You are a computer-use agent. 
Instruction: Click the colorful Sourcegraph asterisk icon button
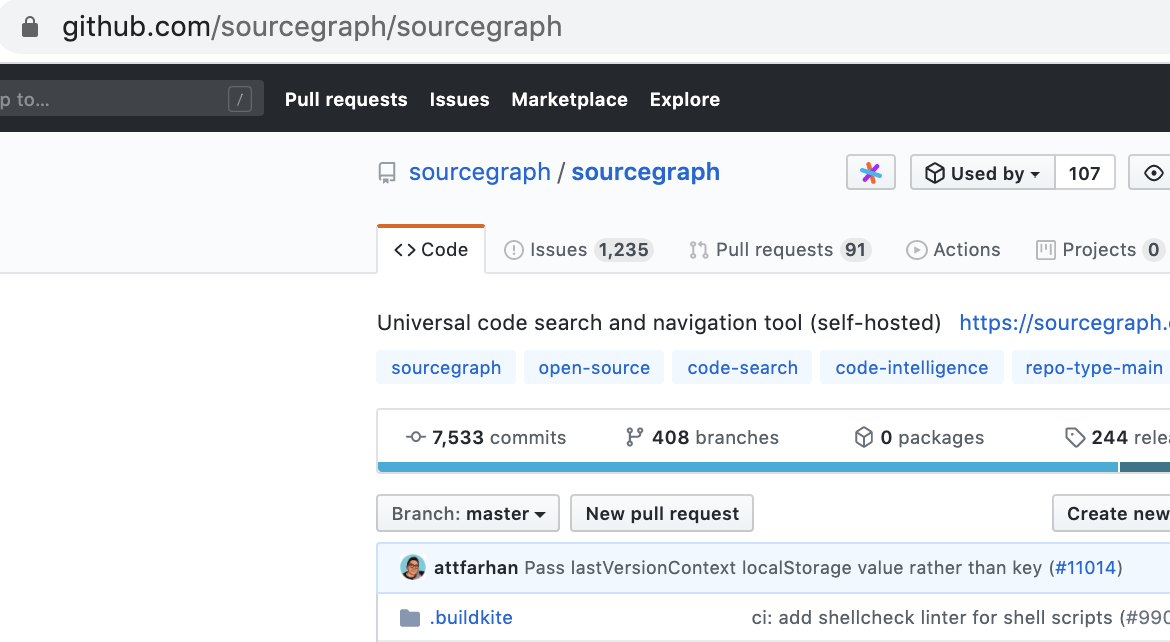(x=871, y=173)
